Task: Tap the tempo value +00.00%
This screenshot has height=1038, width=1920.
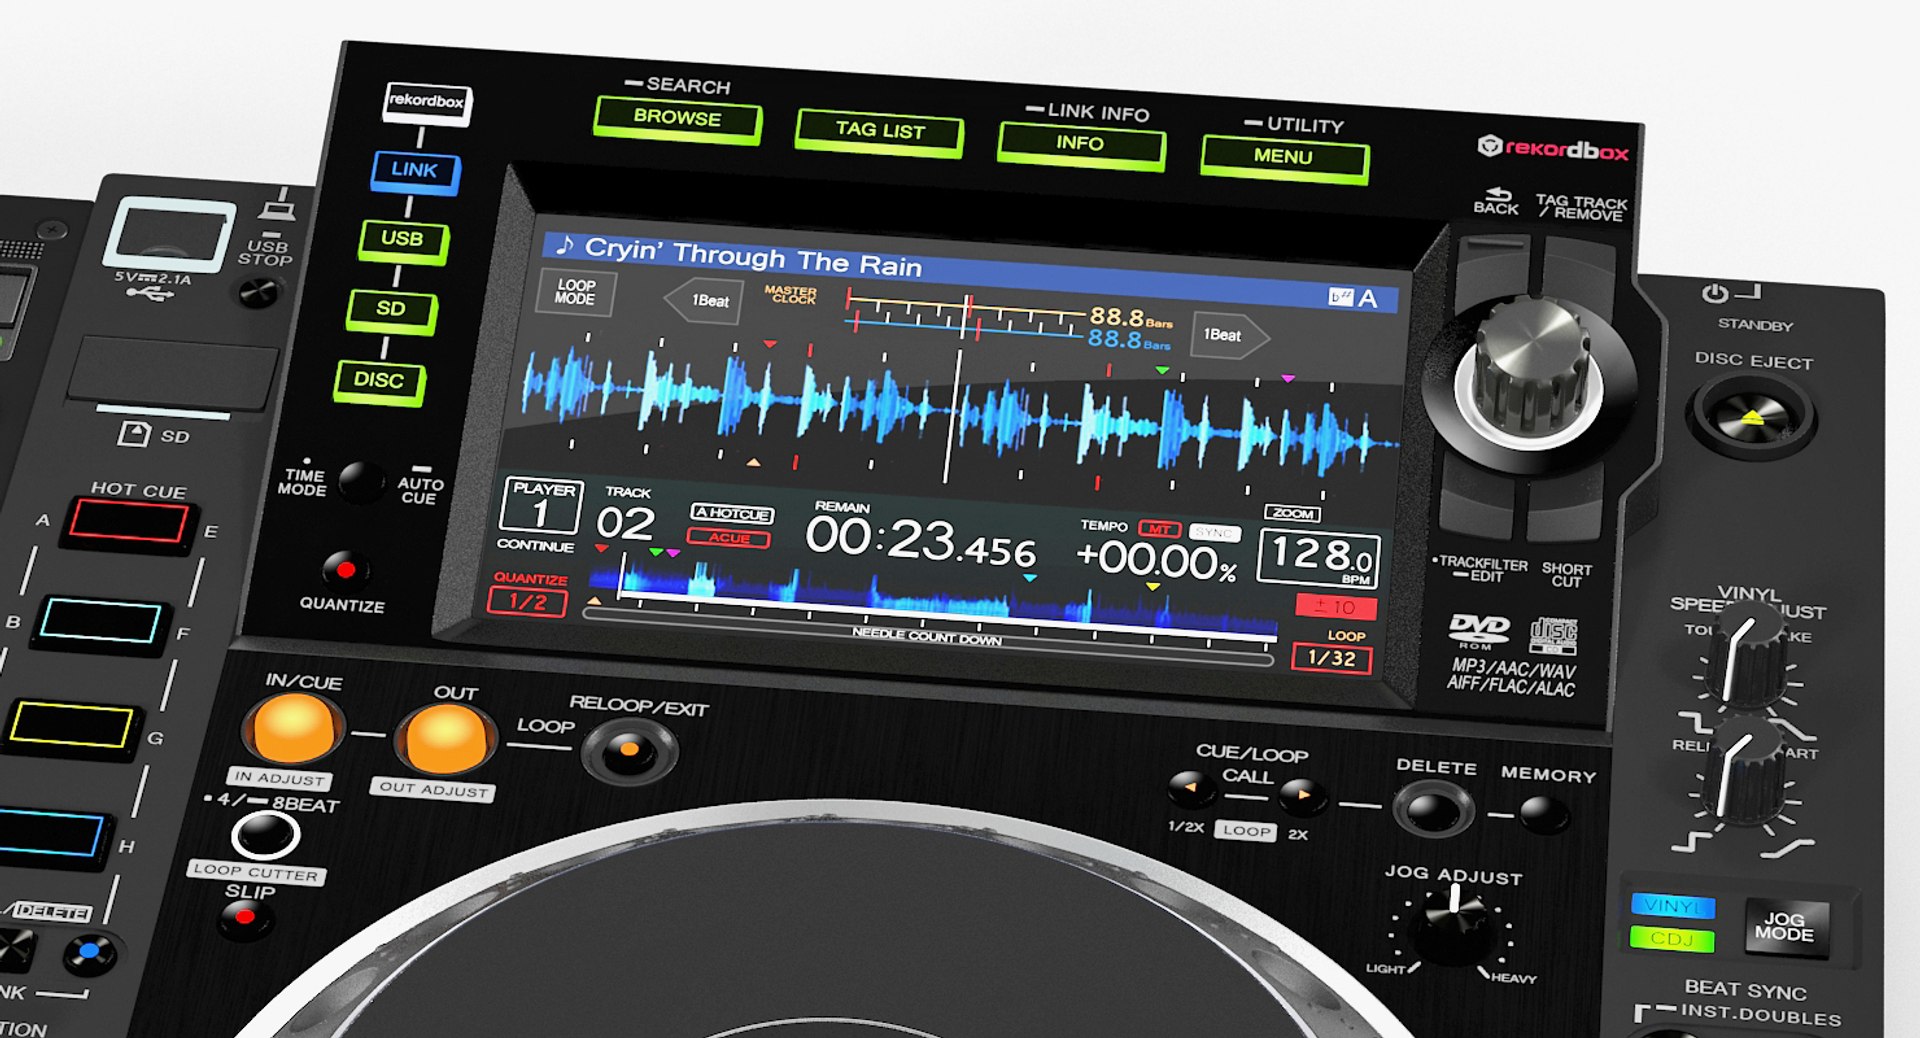Action: (1157, 561)
